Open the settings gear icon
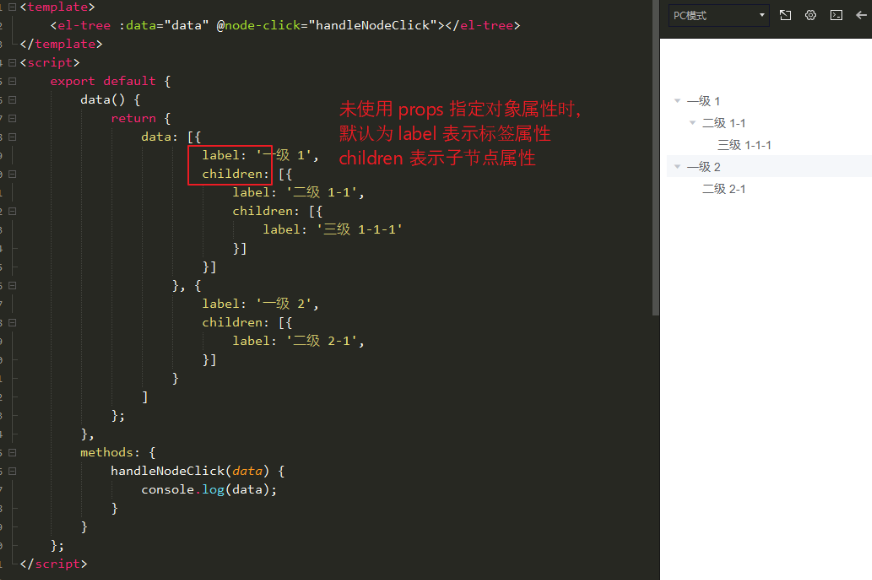Viewport: 872px width, 580px height. pos(810,15)
